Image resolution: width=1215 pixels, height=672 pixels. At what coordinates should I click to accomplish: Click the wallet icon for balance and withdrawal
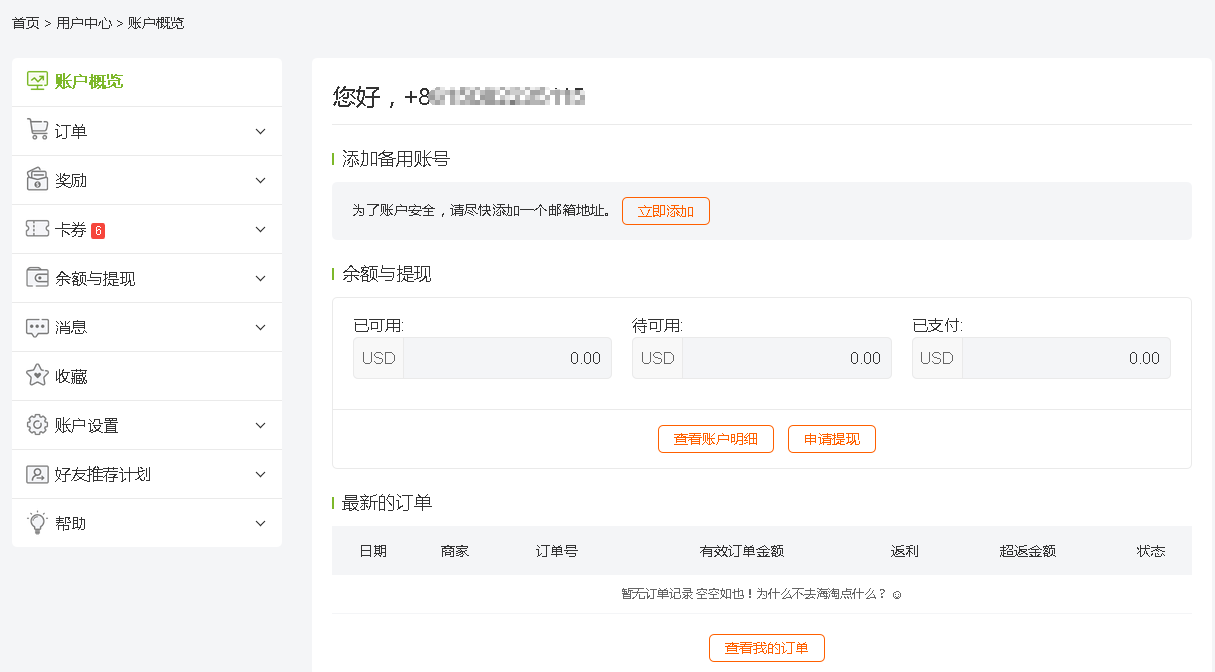click(x=37, y=278)
